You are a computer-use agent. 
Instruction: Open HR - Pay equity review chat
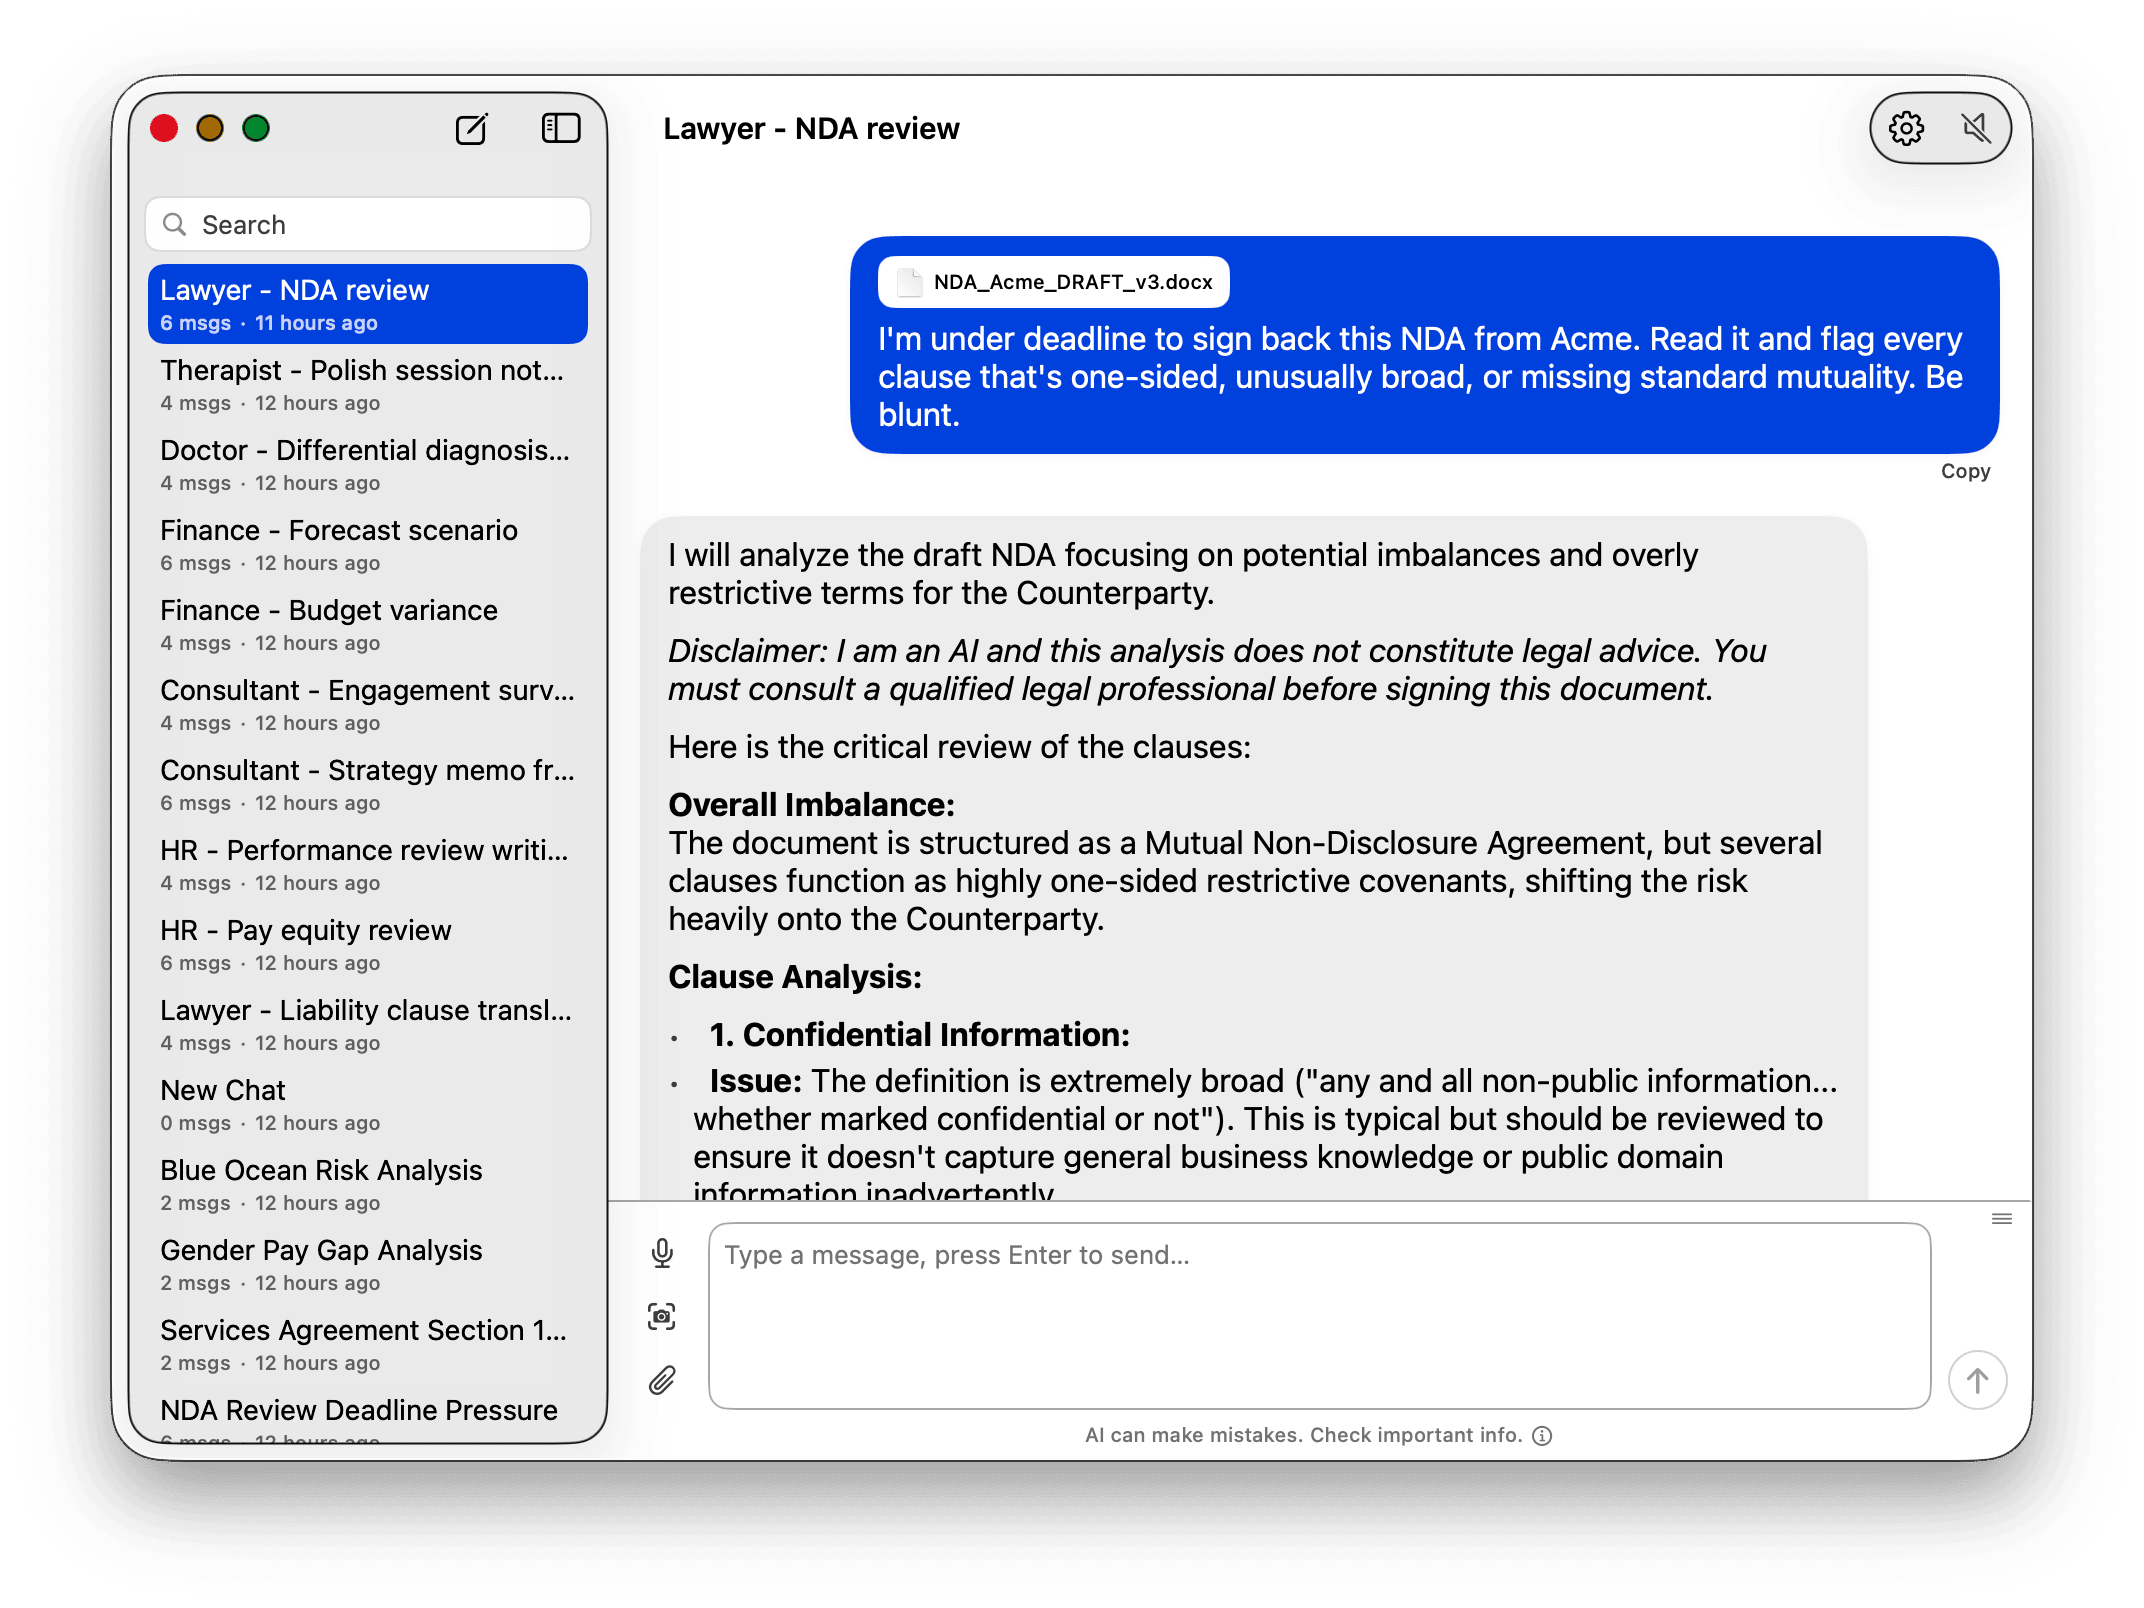point(368,944)
